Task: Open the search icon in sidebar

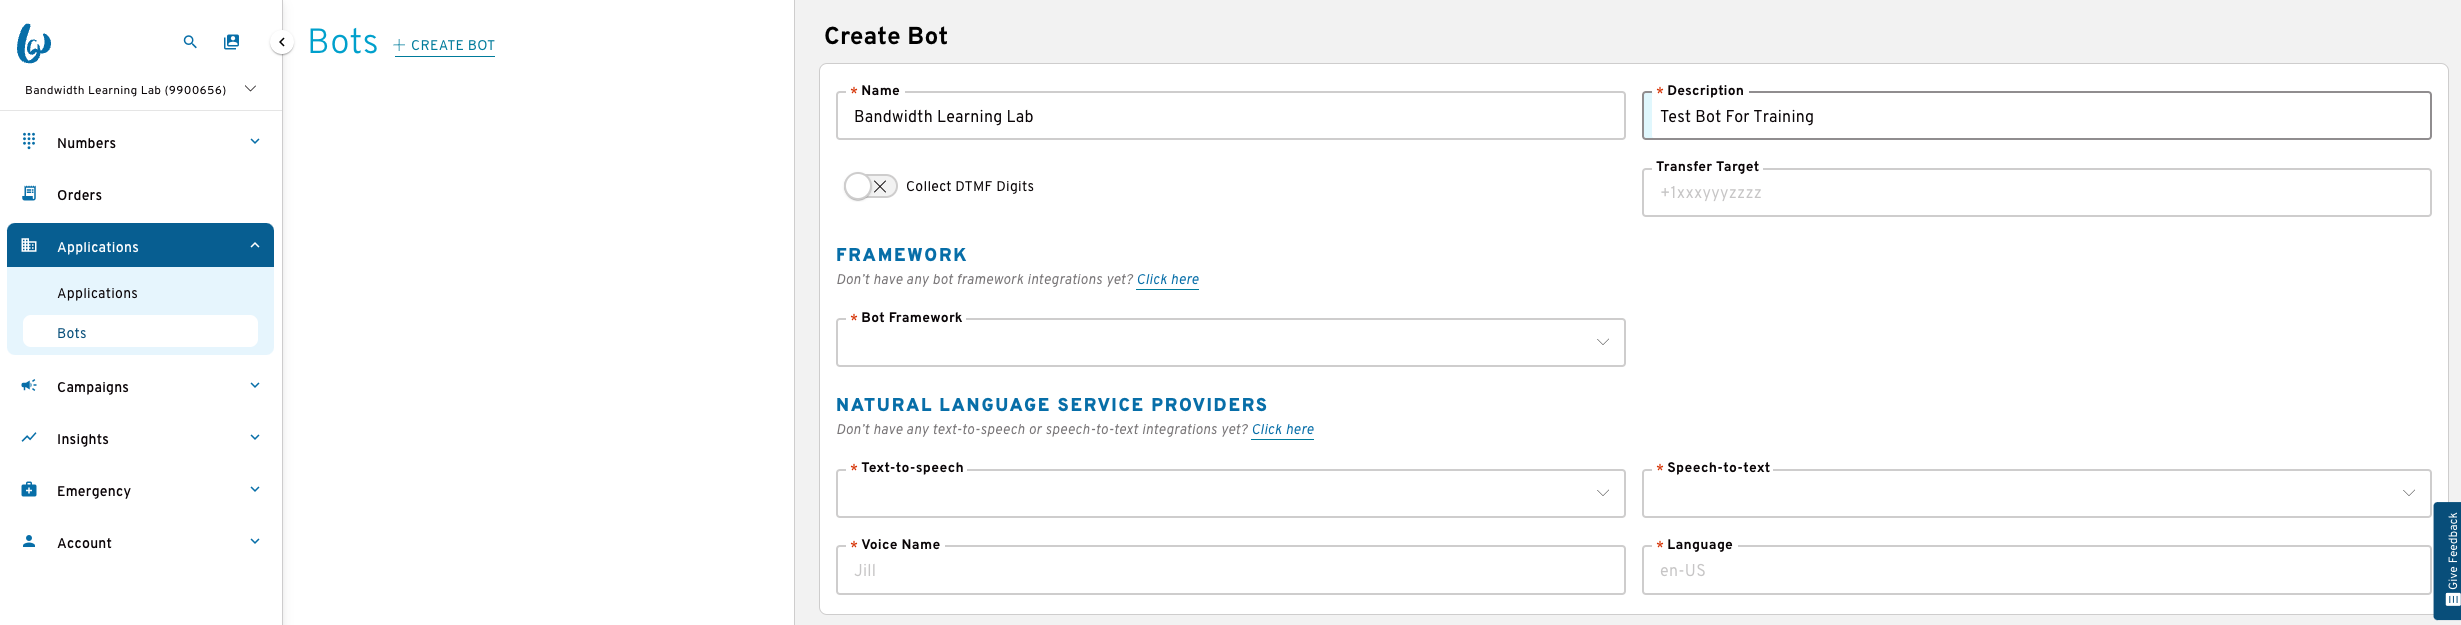Action: point(190,42)
